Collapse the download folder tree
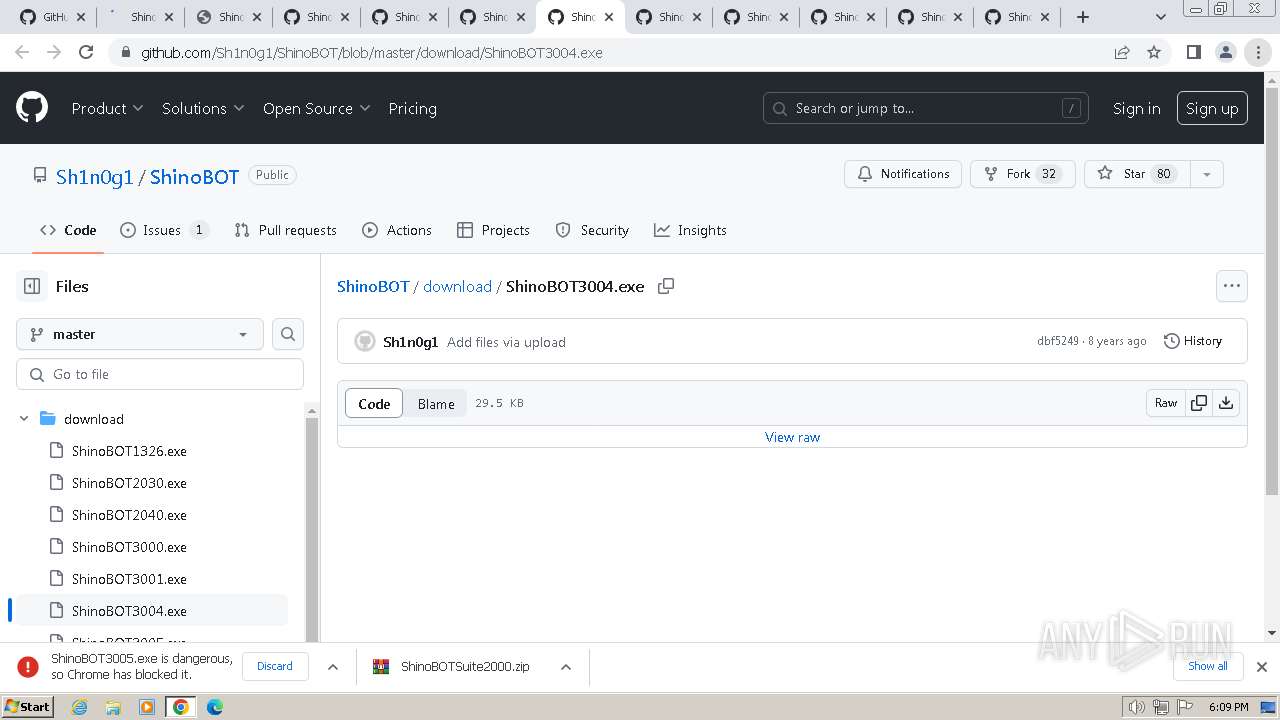Image resolution: width=1280 pixels, height=720 pixels. pyautogui.click(x=24, y=419)
